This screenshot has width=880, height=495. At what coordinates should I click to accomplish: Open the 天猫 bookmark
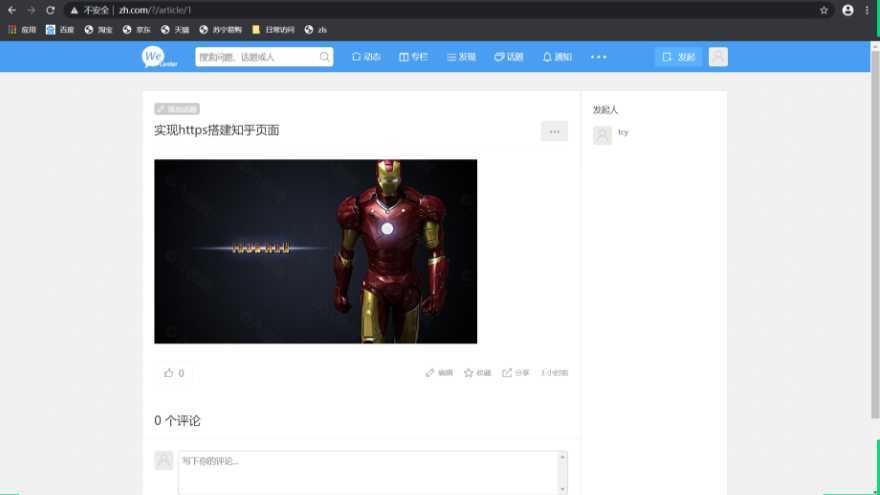[175, 30]
